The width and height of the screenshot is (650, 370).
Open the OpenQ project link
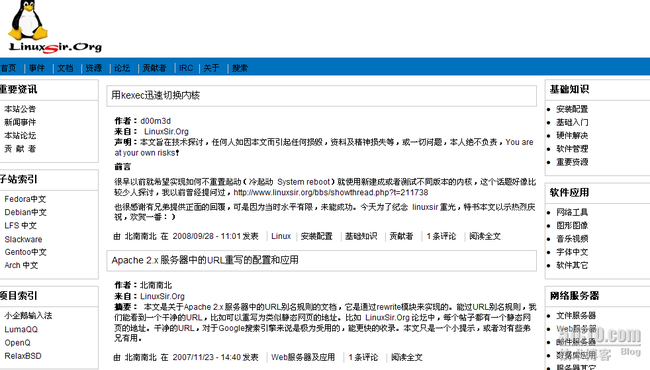tap(17, 343)
